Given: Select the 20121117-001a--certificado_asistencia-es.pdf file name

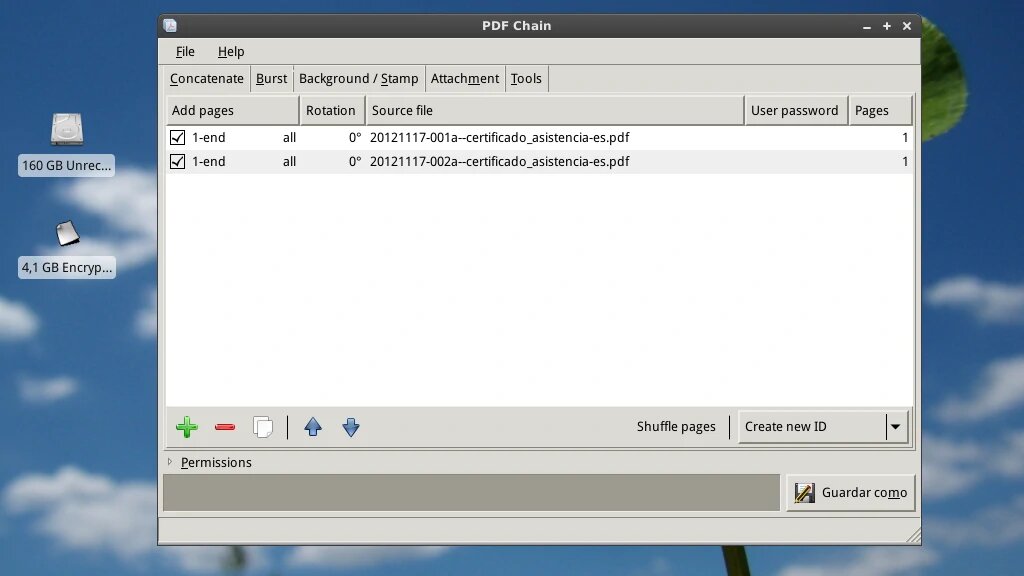Looking at the screenshot, I should (x=500, y=138).
